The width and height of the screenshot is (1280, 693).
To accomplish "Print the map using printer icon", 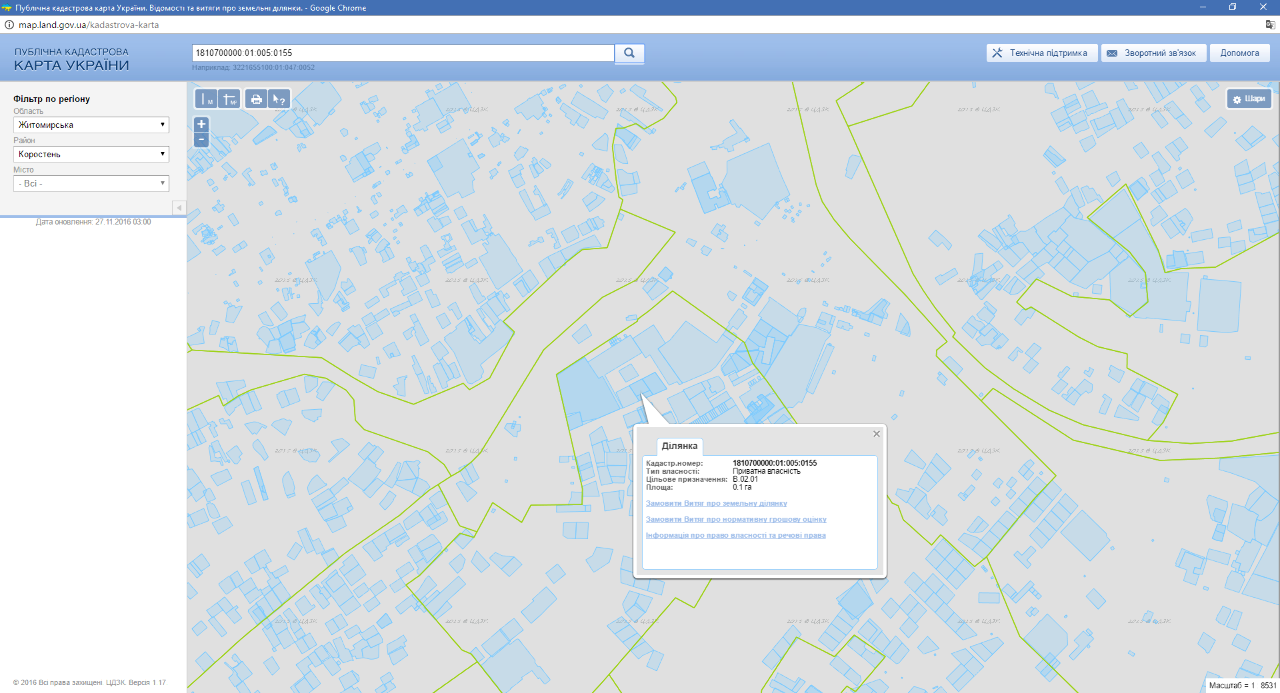I will point(256,99).
